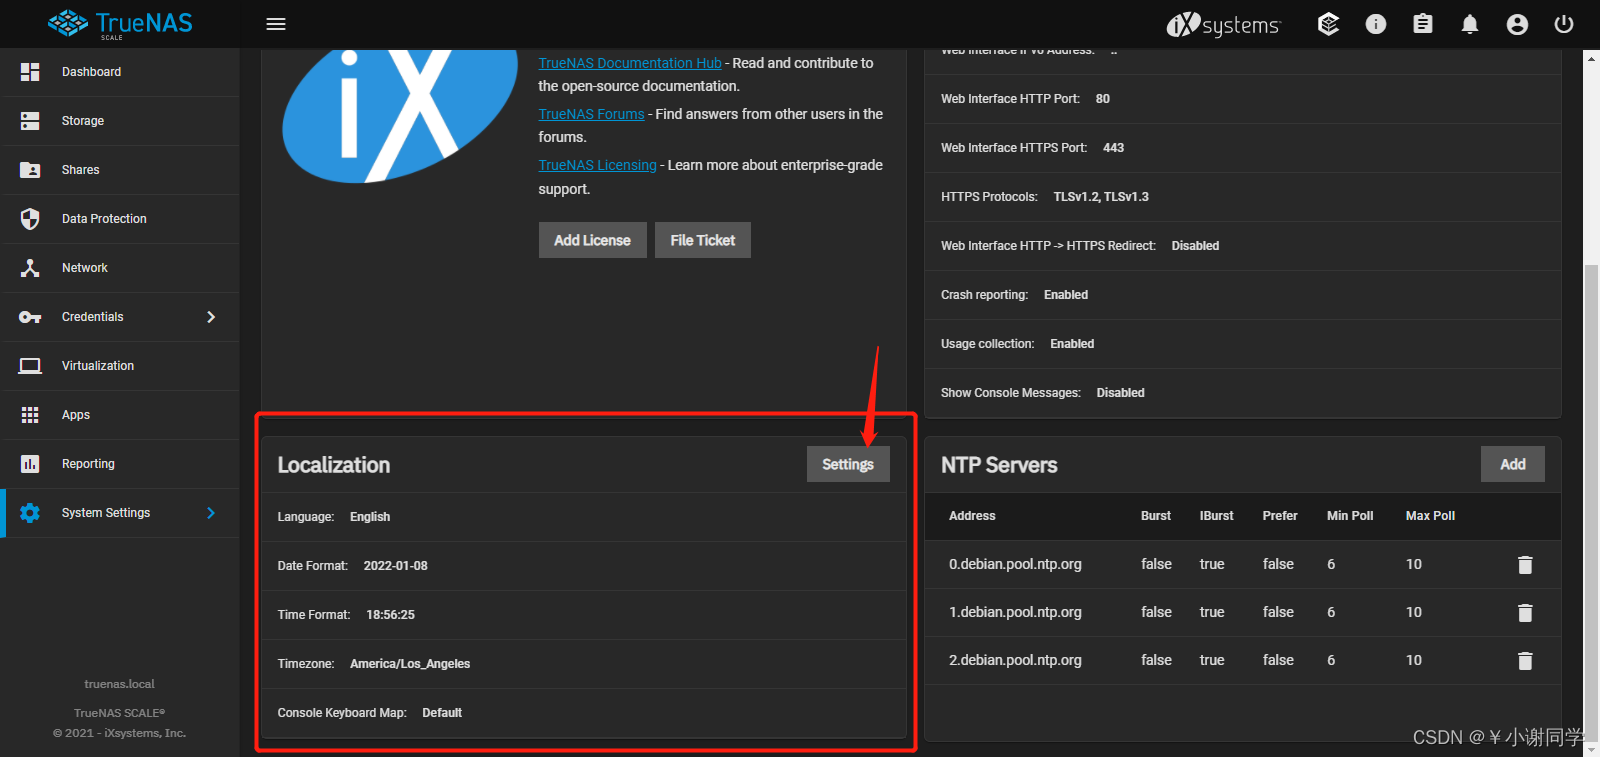Click the IBurst column header

(1217, 516)
